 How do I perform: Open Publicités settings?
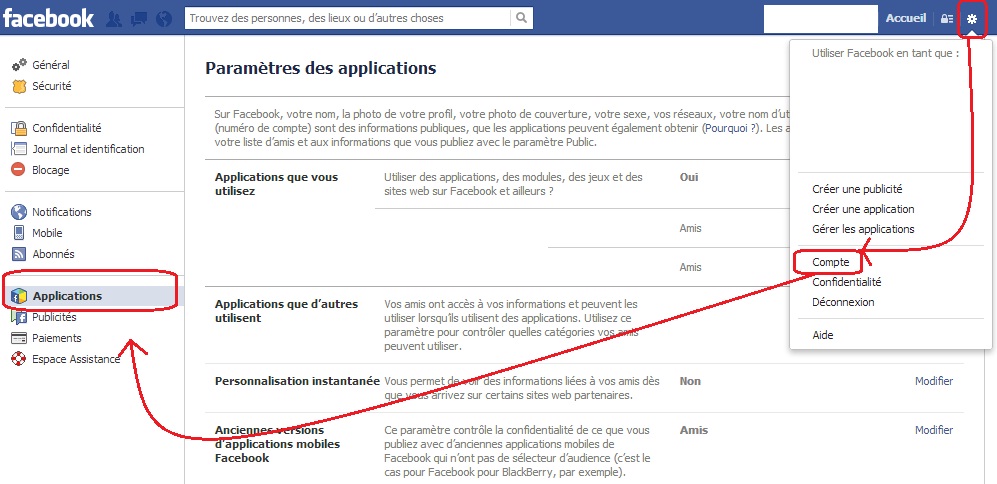click(54, 317)
